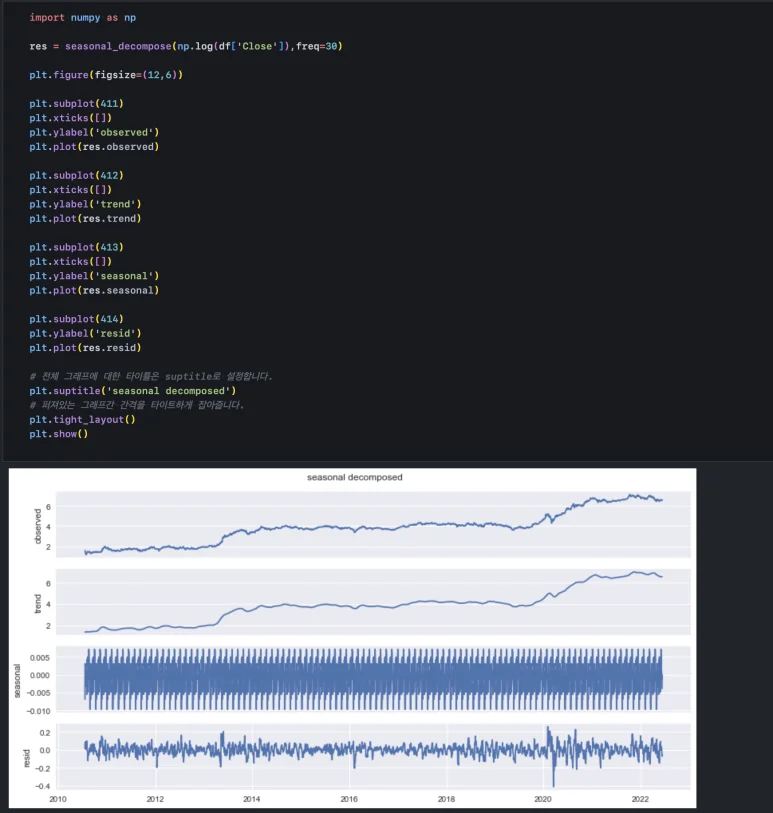Click the plt.ylabel('observed') line

click(x=94, y=132)
